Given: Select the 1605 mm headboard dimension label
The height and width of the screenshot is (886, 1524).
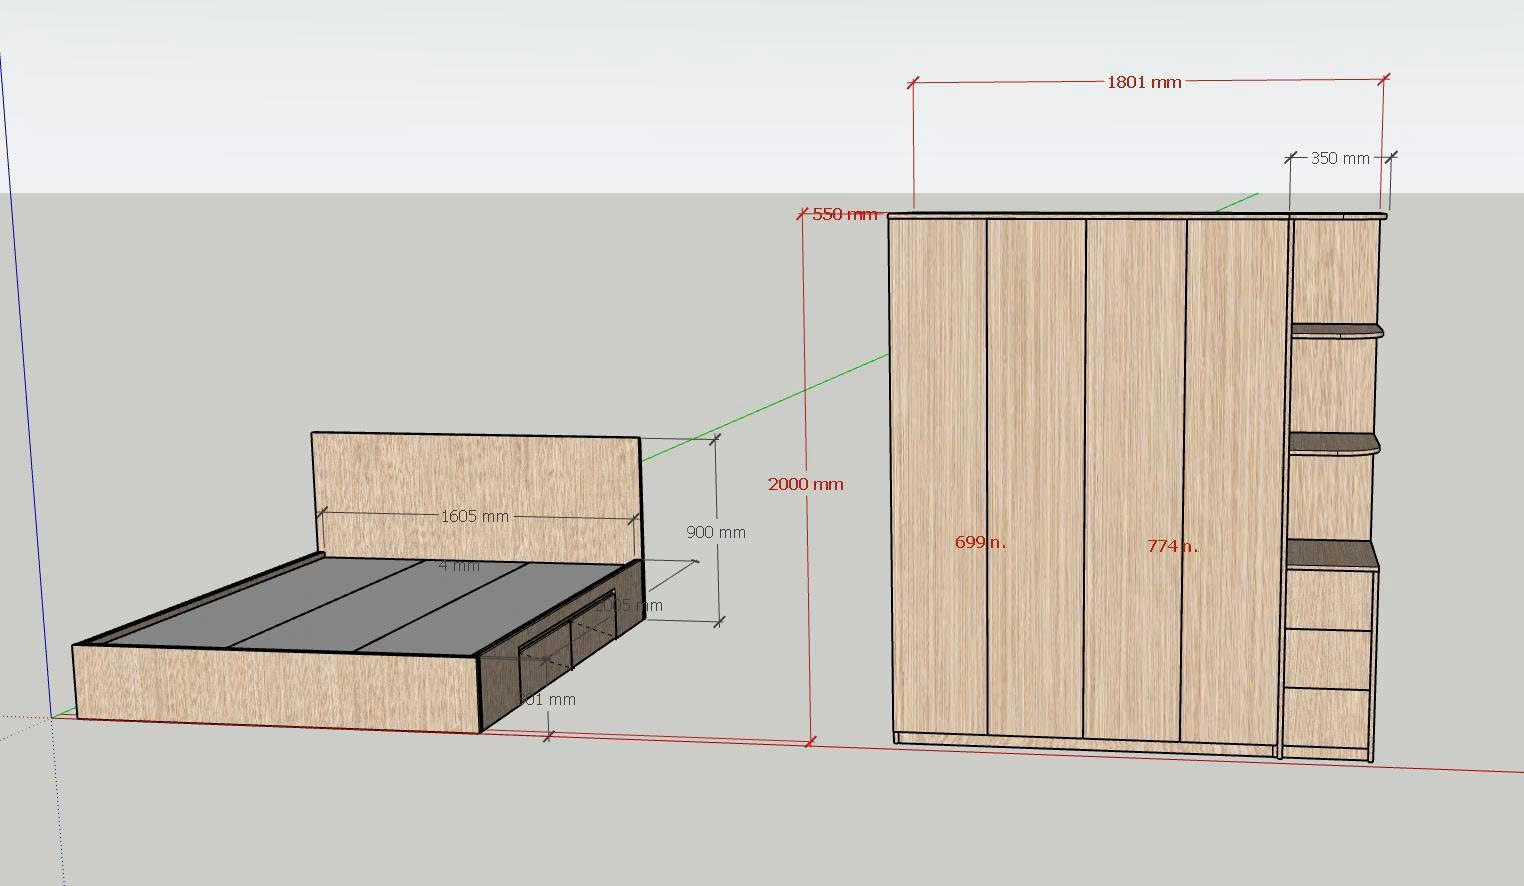Looking at the screenshot, I should (x=474, y=517).
